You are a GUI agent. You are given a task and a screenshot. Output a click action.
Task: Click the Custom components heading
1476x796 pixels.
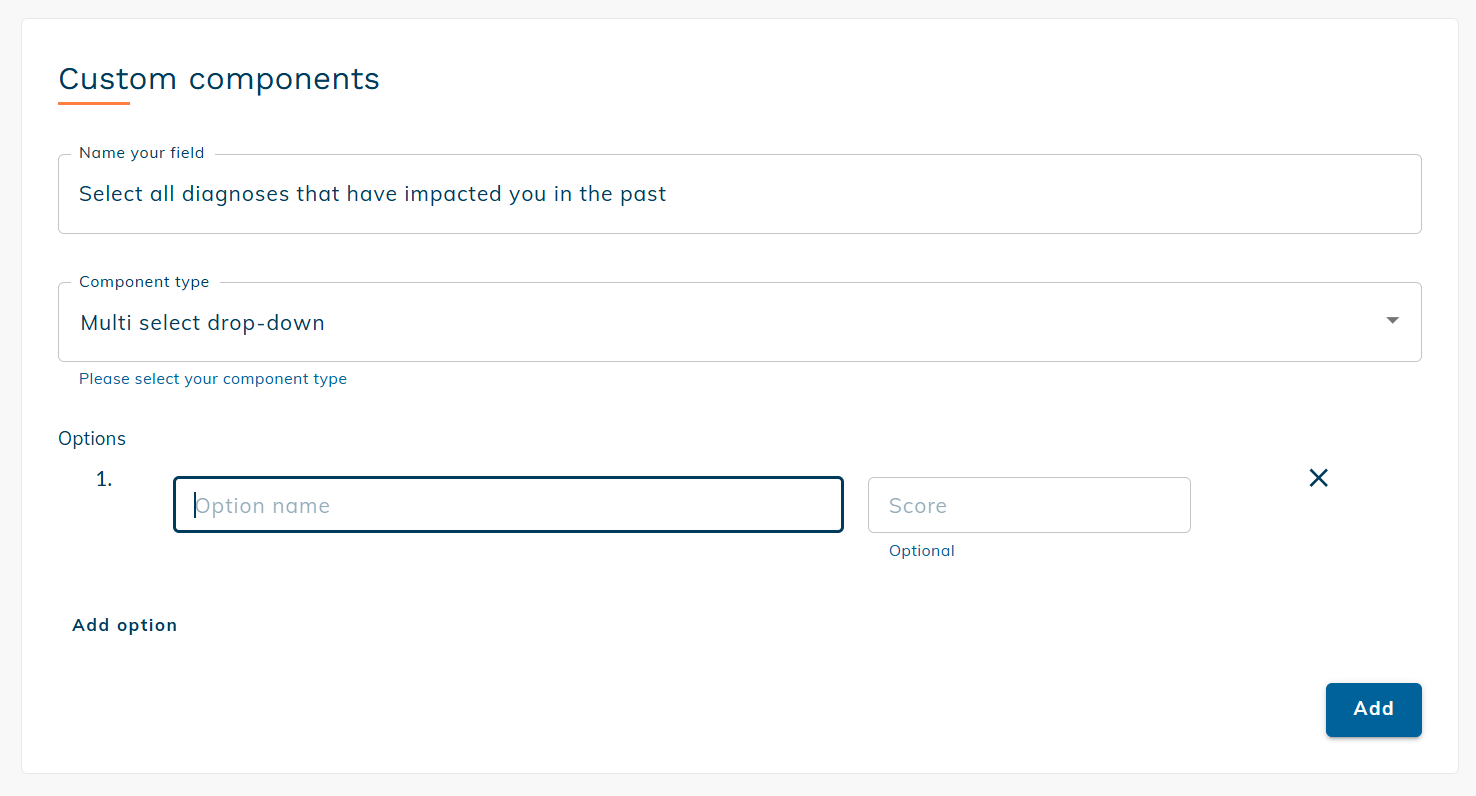click(219, 79)
